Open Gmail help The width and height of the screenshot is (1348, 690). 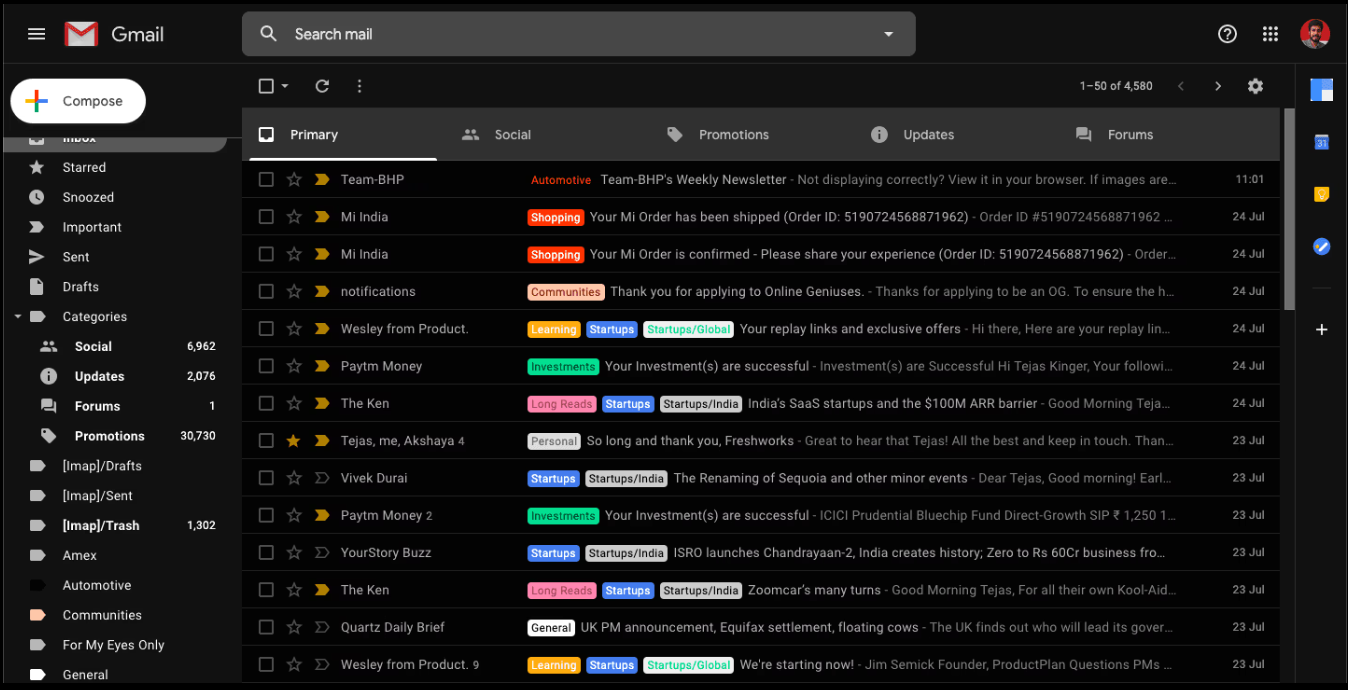1227,33
